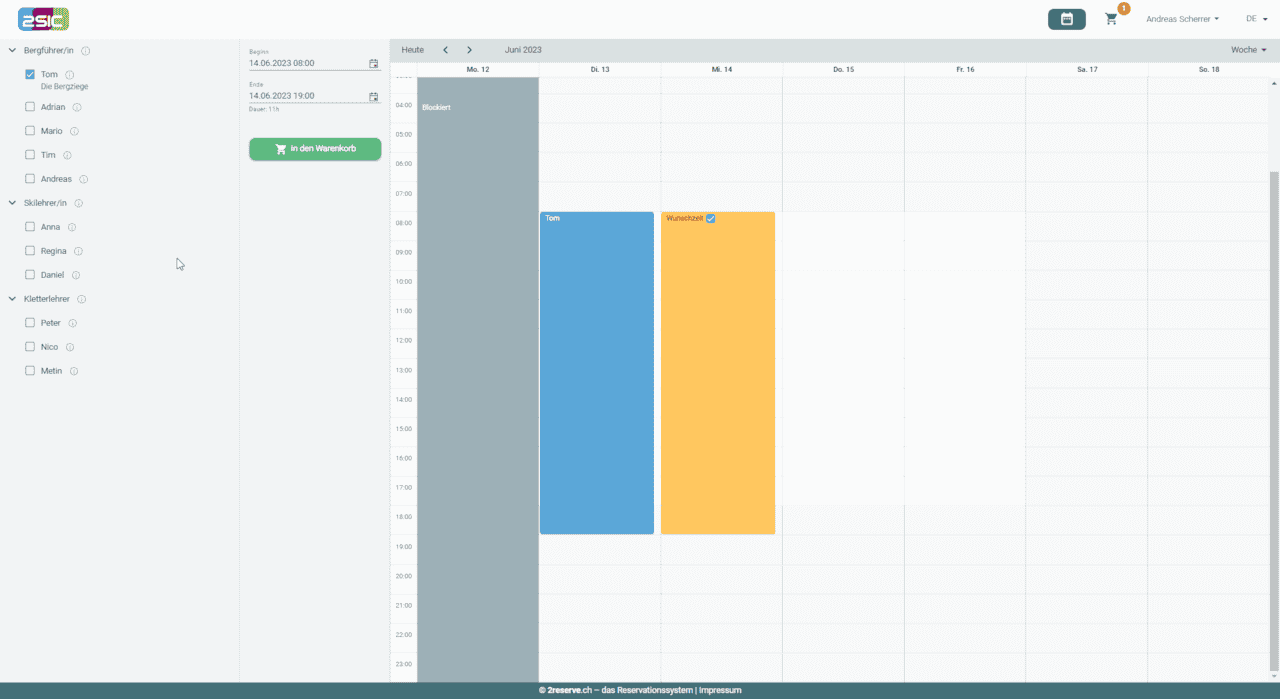This screenshot has height=699, width=1280.
Task: Open the DE language menu
Action: point(1256,19)
